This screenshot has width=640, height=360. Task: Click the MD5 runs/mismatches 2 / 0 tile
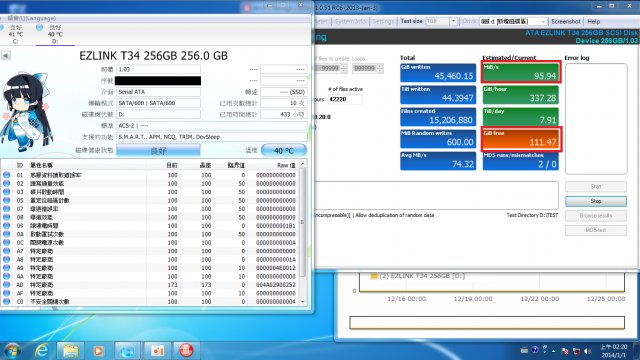(x=520, y=161)
